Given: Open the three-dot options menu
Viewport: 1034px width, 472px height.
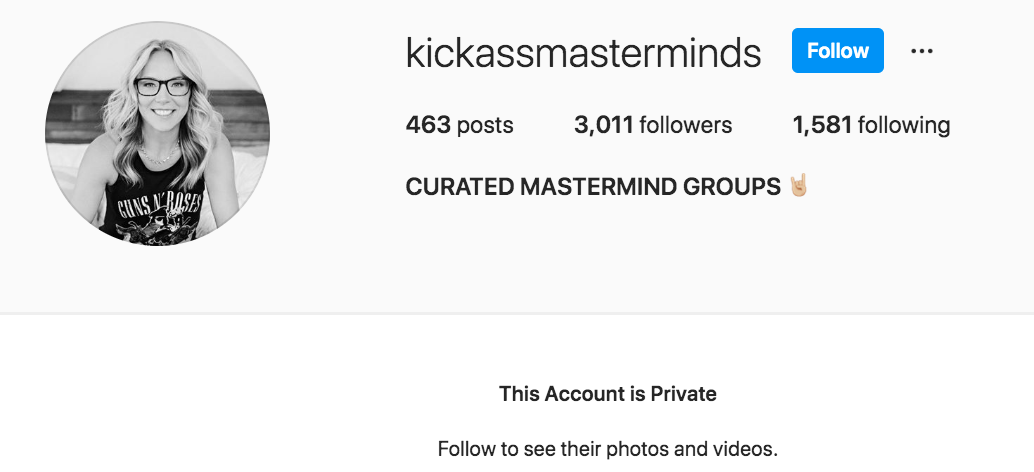Looking at the screenshot, I should 921,51.
